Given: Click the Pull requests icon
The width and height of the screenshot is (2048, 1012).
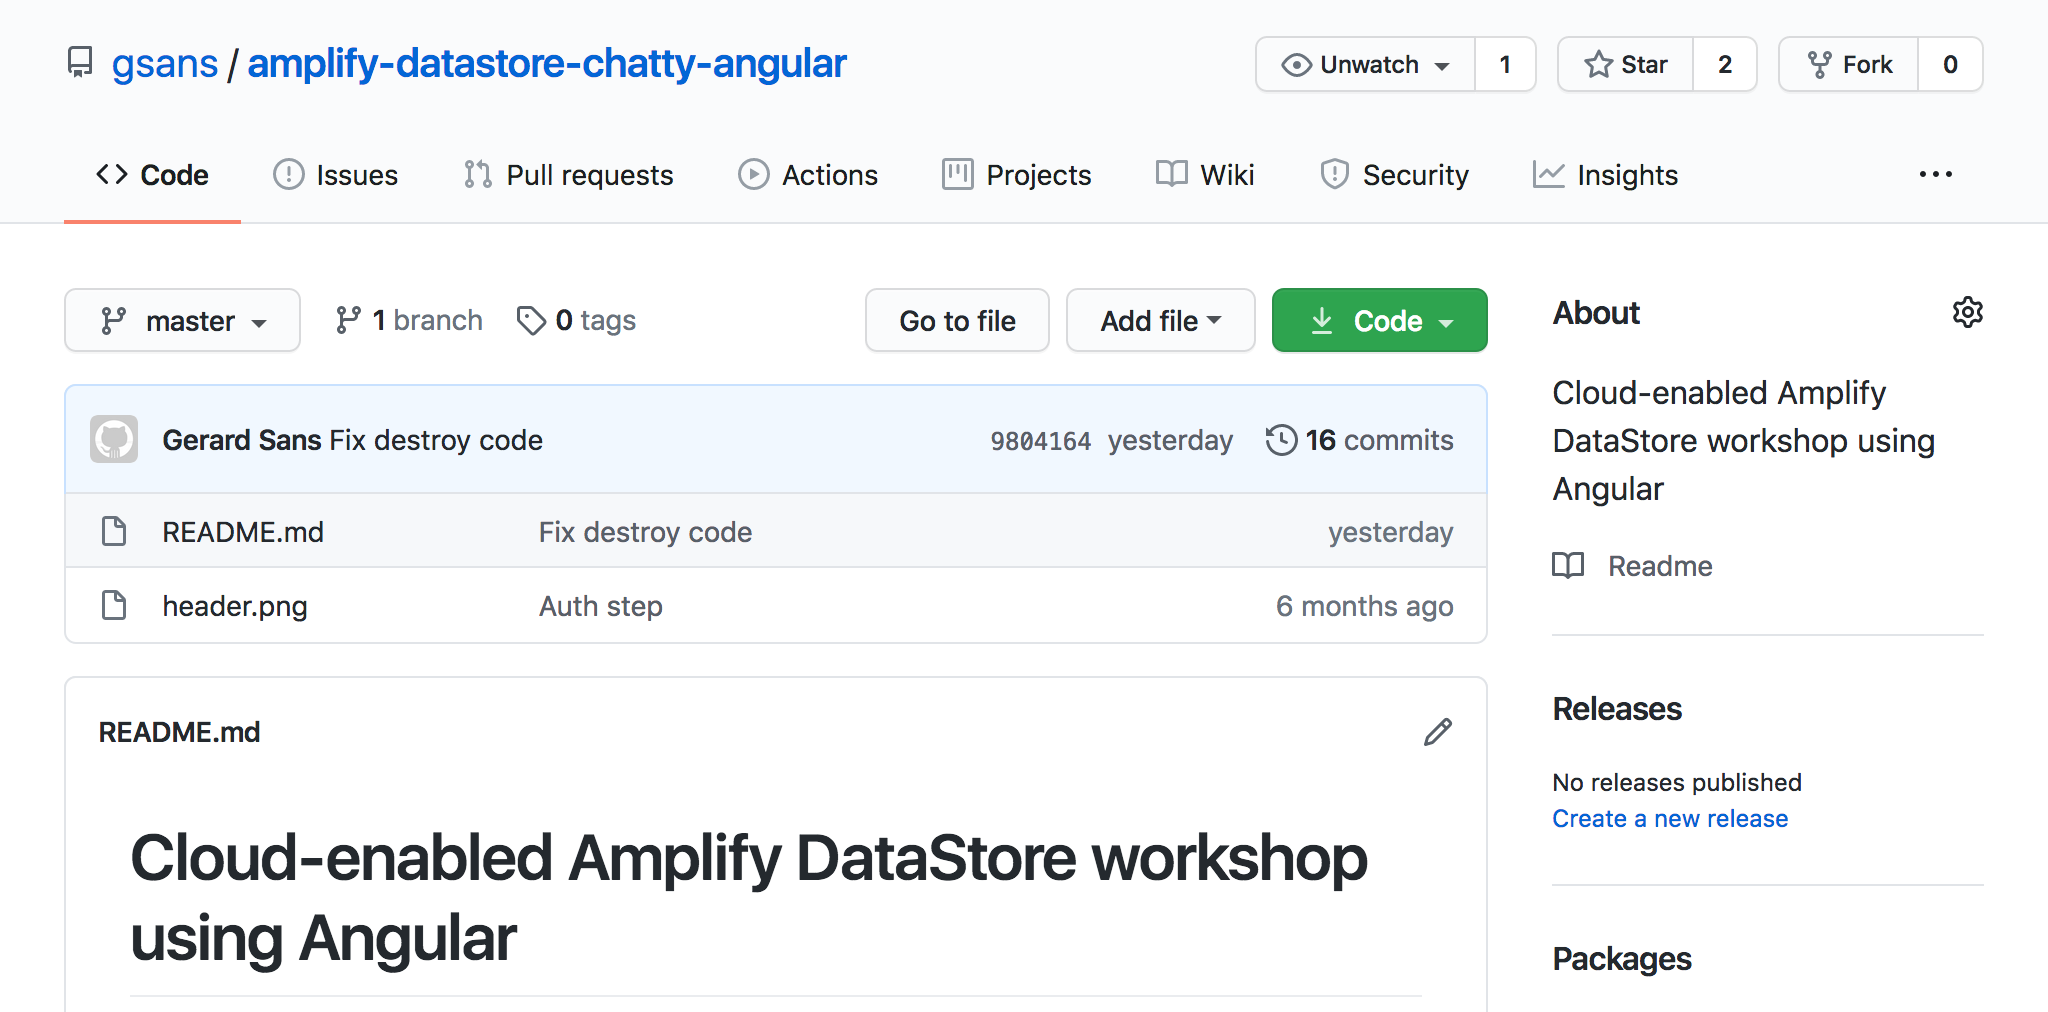Looking at the screenshot, I should pyautogui.click(x=477, y=174).
